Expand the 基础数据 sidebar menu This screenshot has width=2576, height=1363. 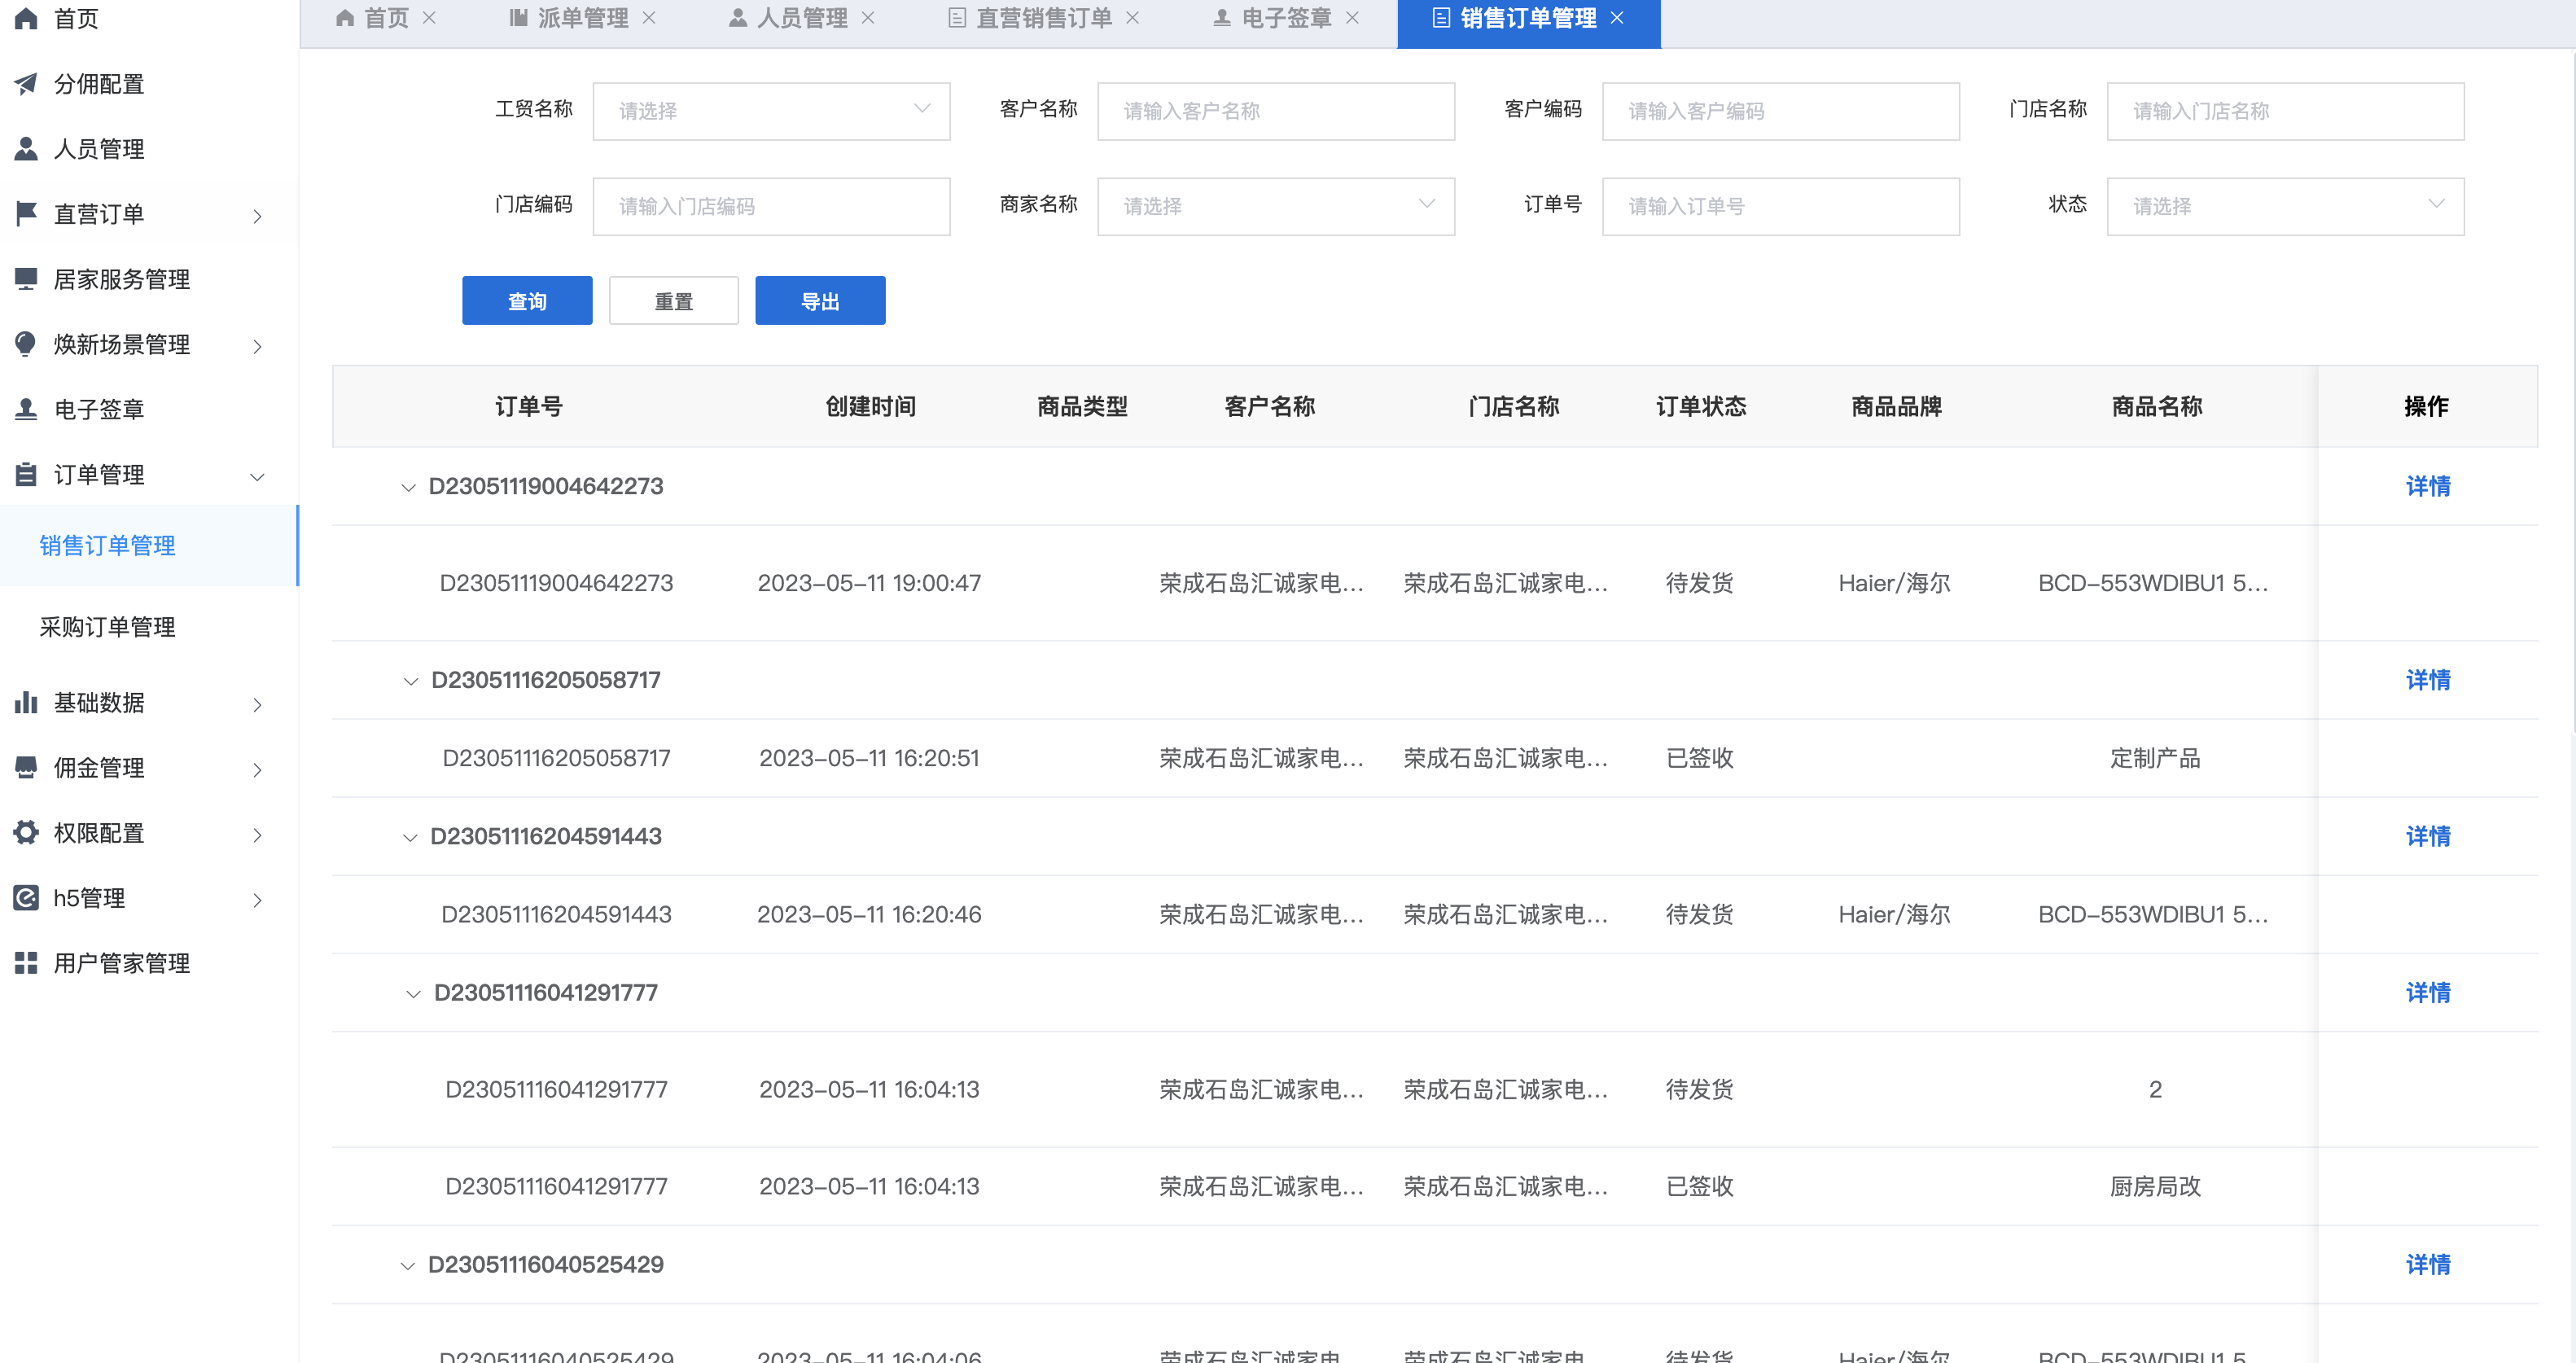(258, 704)
